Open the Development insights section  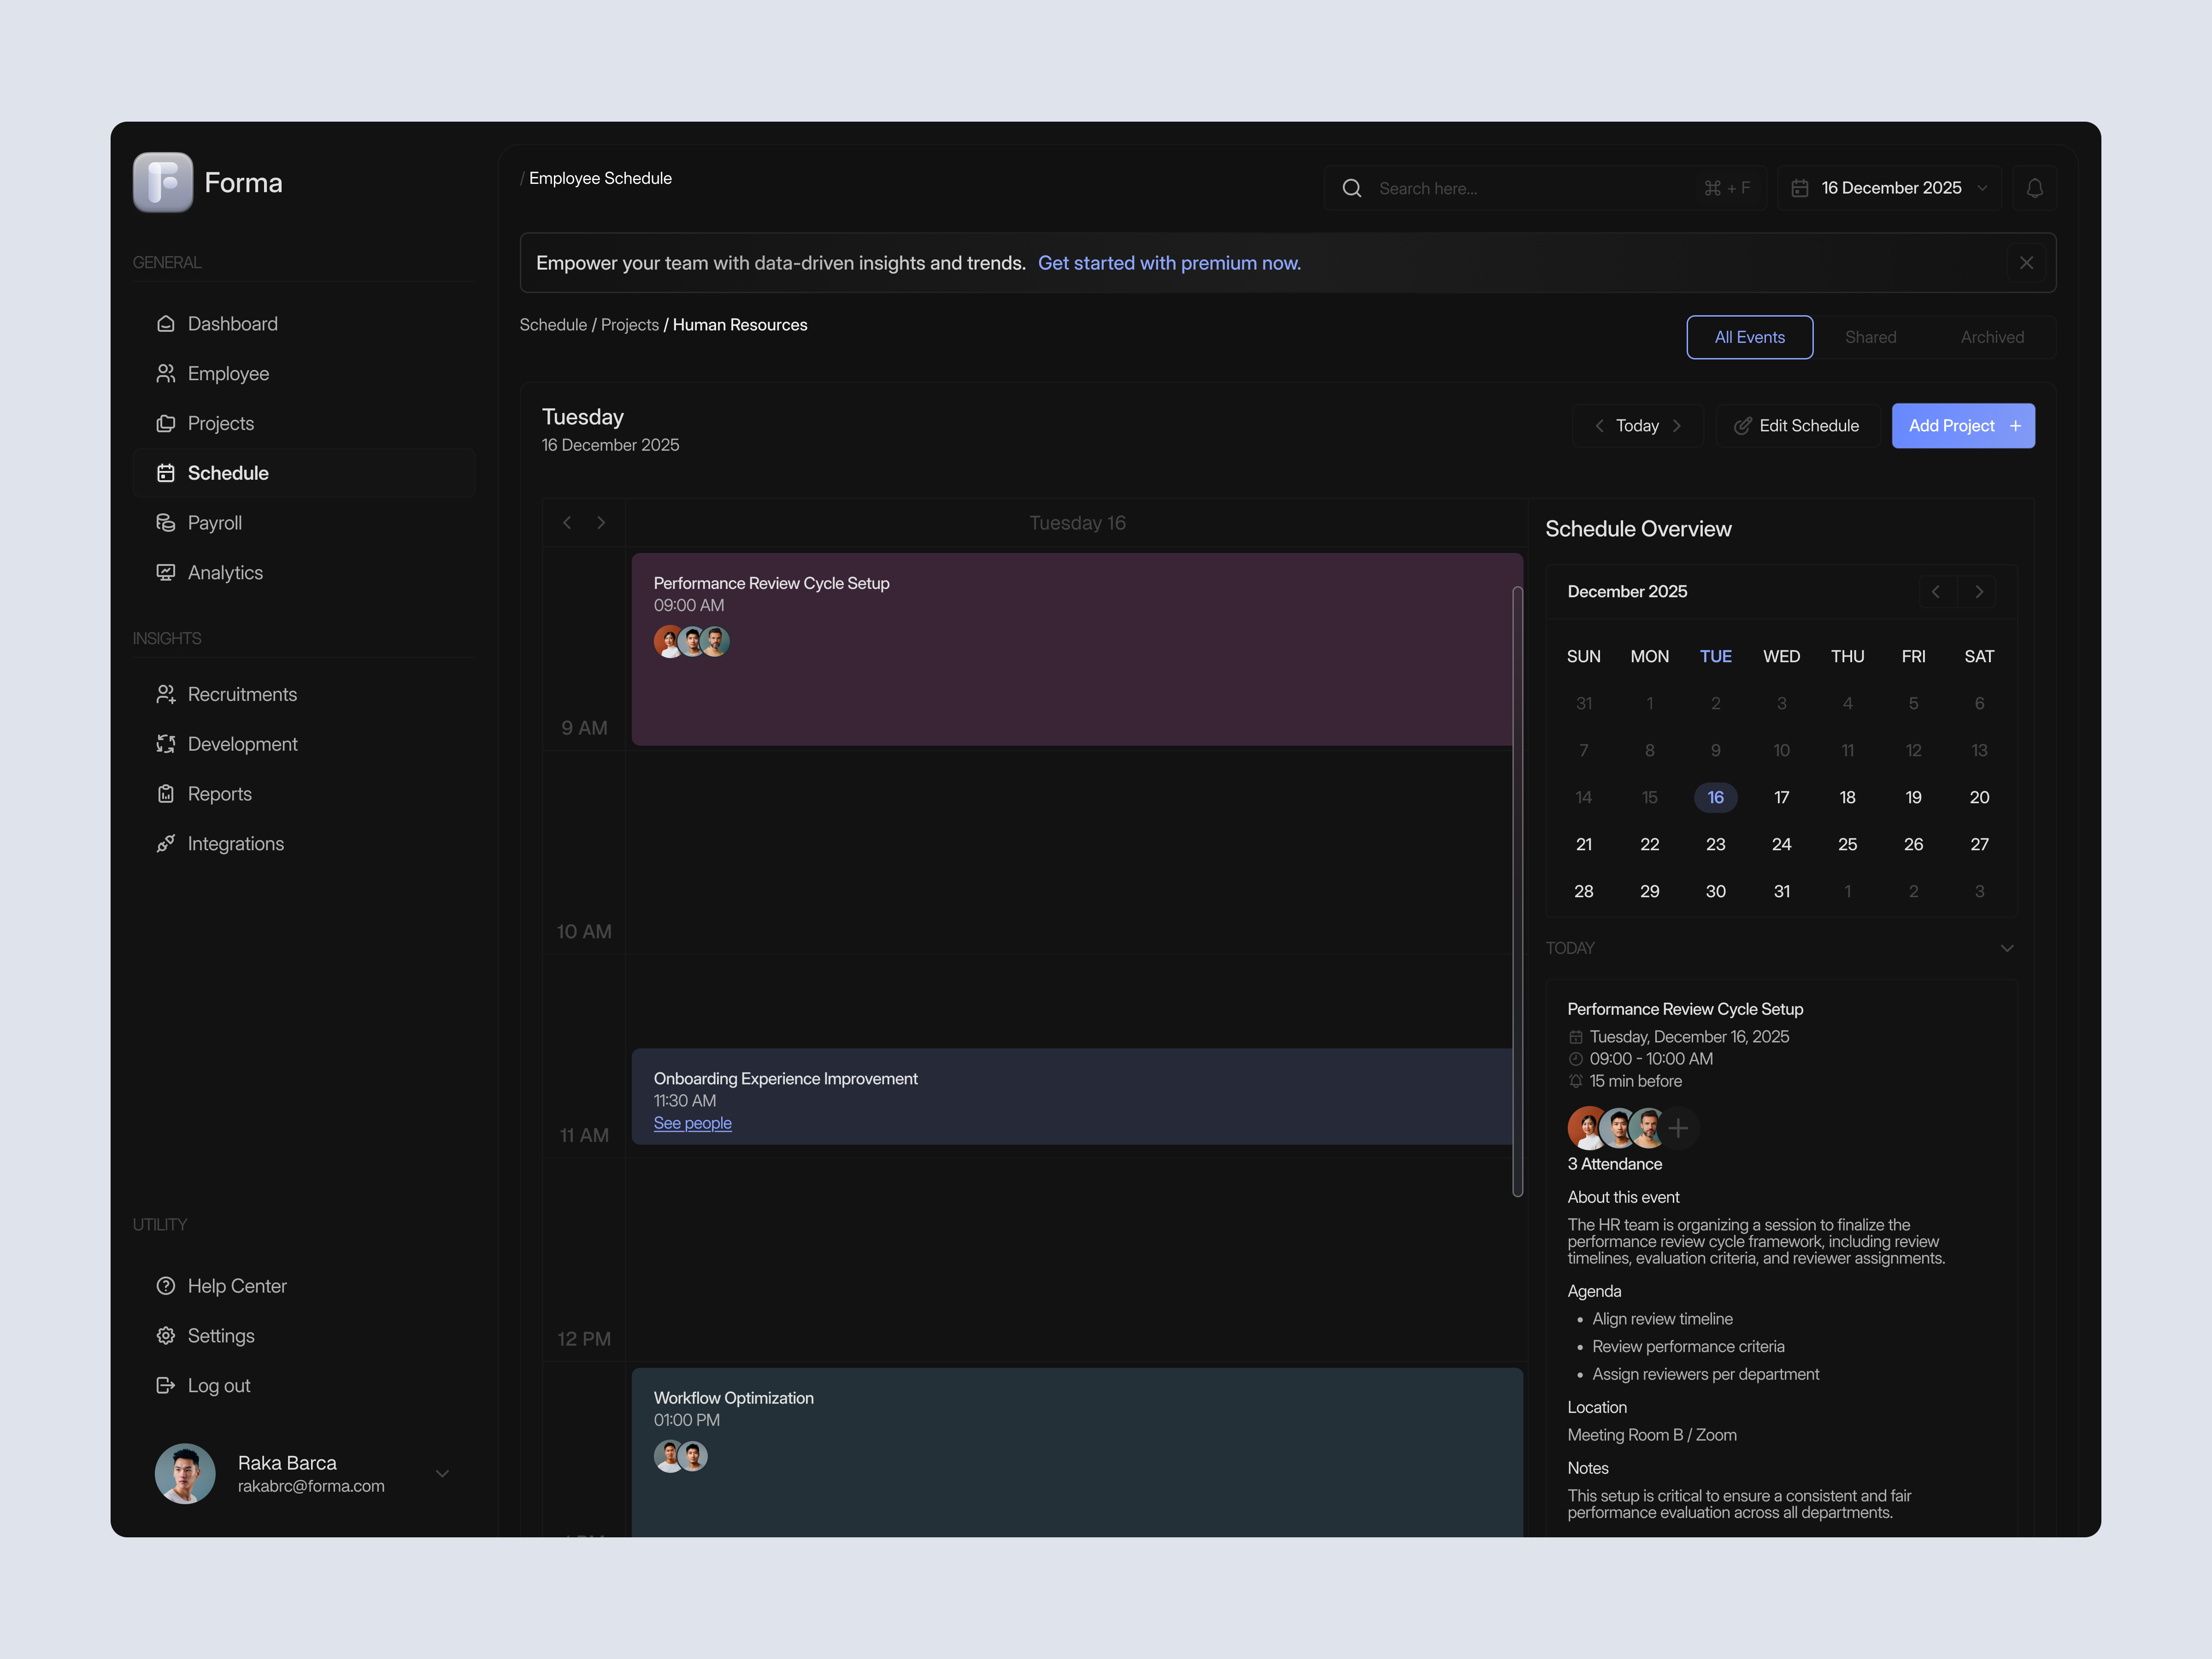pos(243,743)
